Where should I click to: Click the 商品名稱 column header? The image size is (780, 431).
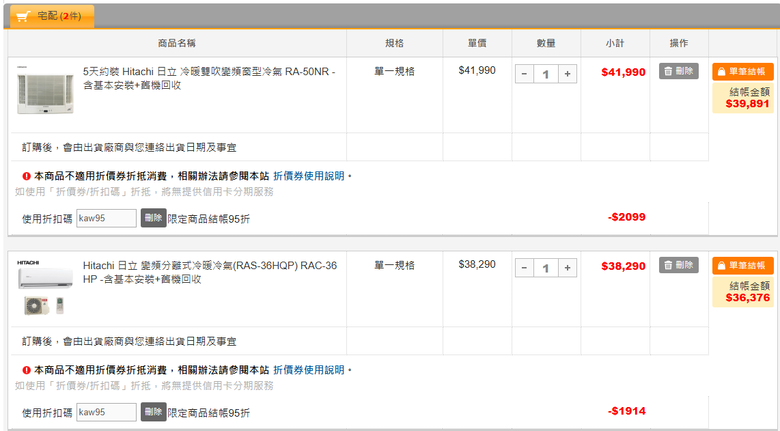coord(177,43)
